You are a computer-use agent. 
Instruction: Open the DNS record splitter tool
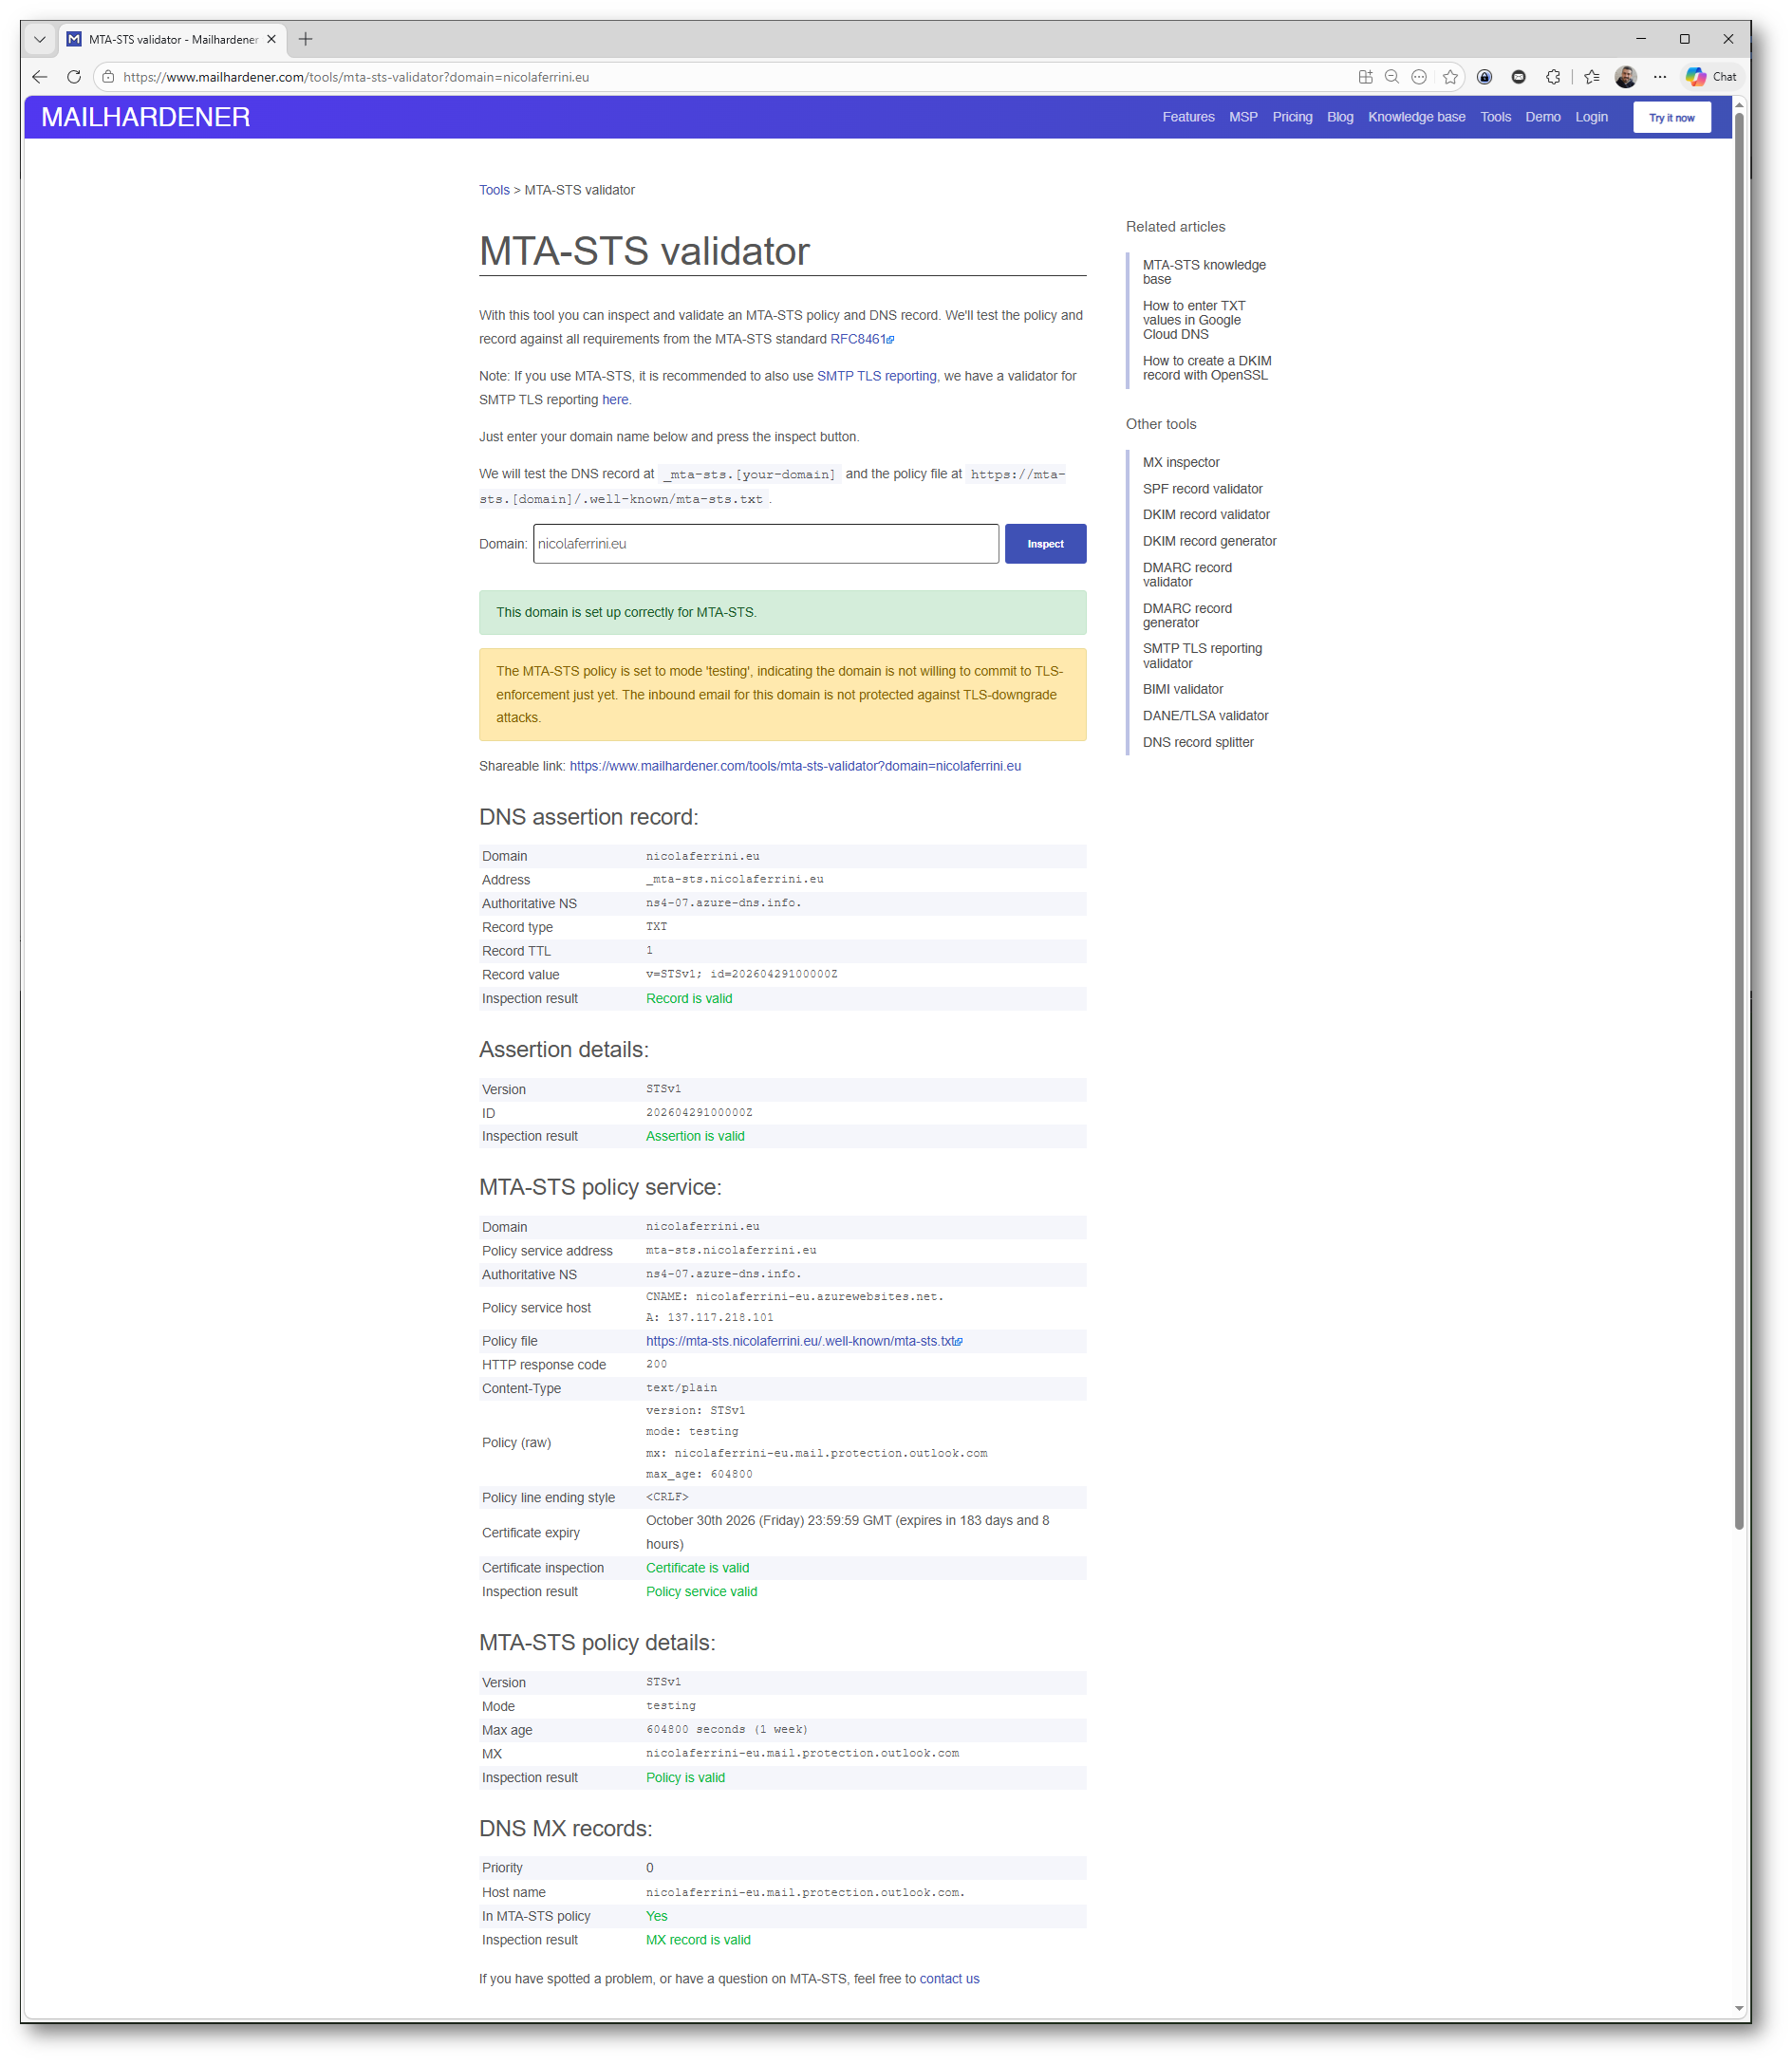pyautogui.click(x=1198, y=742)
